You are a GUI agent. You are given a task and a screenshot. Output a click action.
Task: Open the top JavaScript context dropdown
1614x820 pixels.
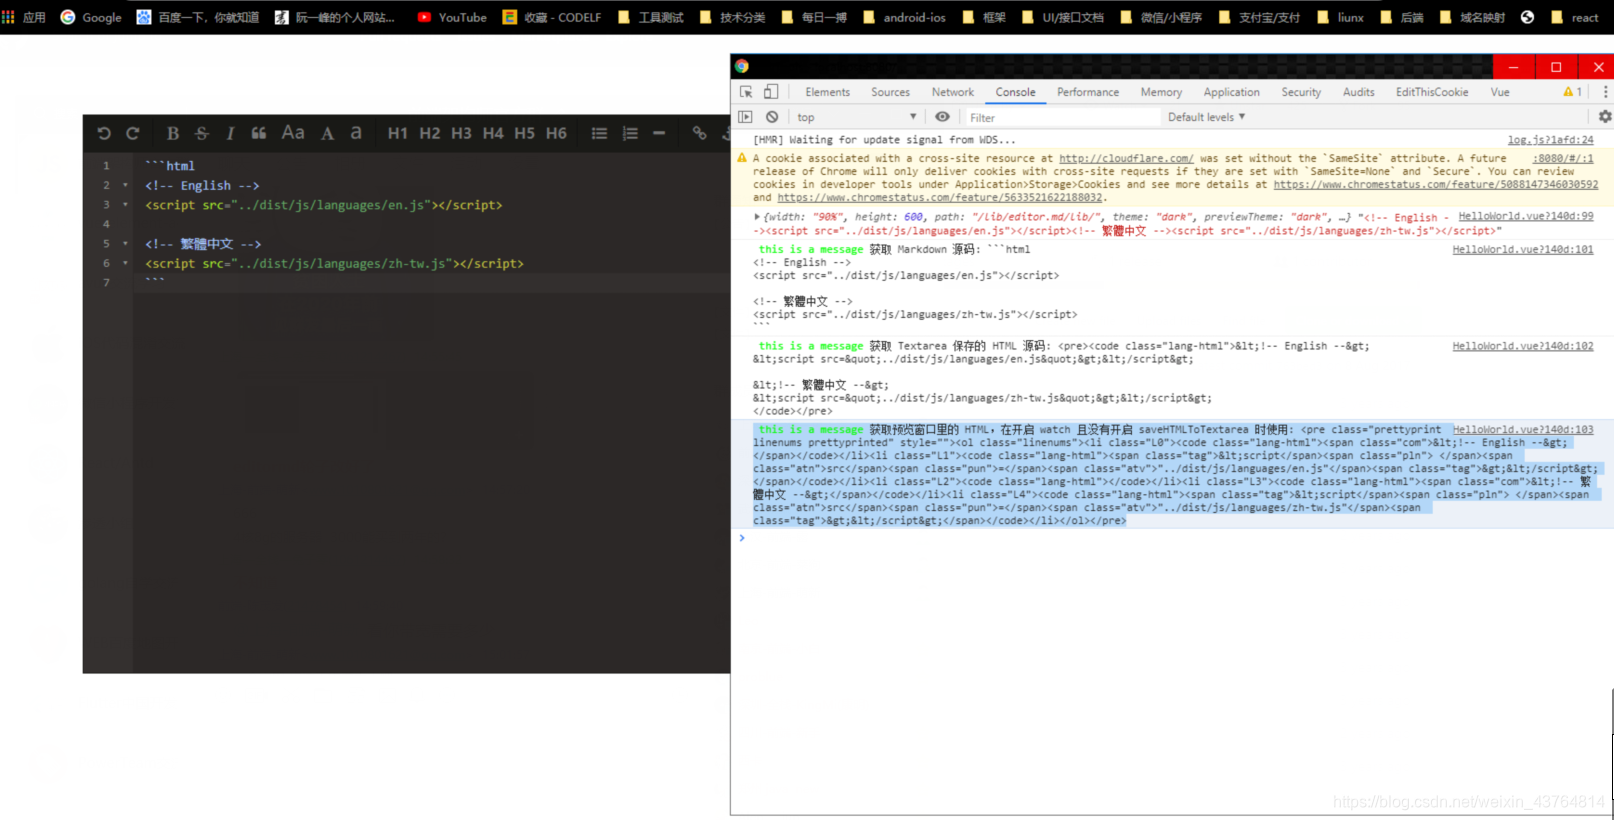pos(857,117)
